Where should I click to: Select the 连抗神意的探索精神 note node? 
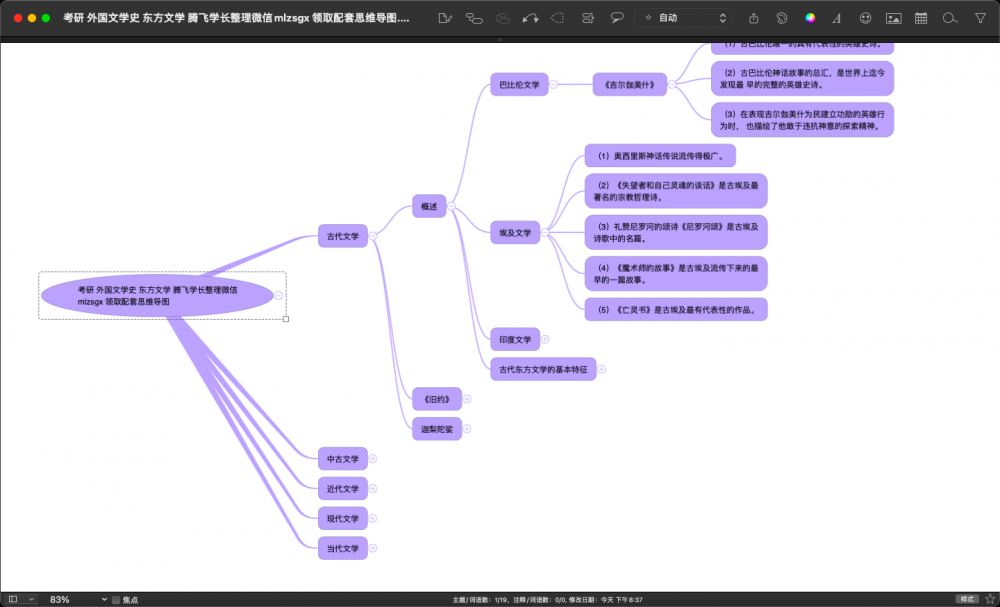(802, 120)
